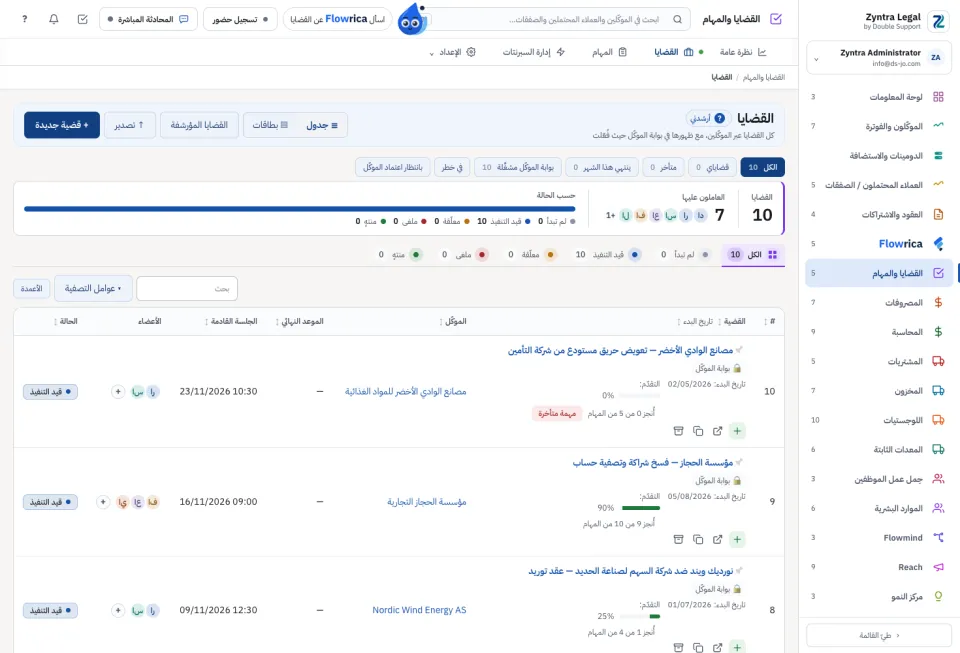Select منتهٍ status tab
Screen dimensions: 960x653
point(400,255)
